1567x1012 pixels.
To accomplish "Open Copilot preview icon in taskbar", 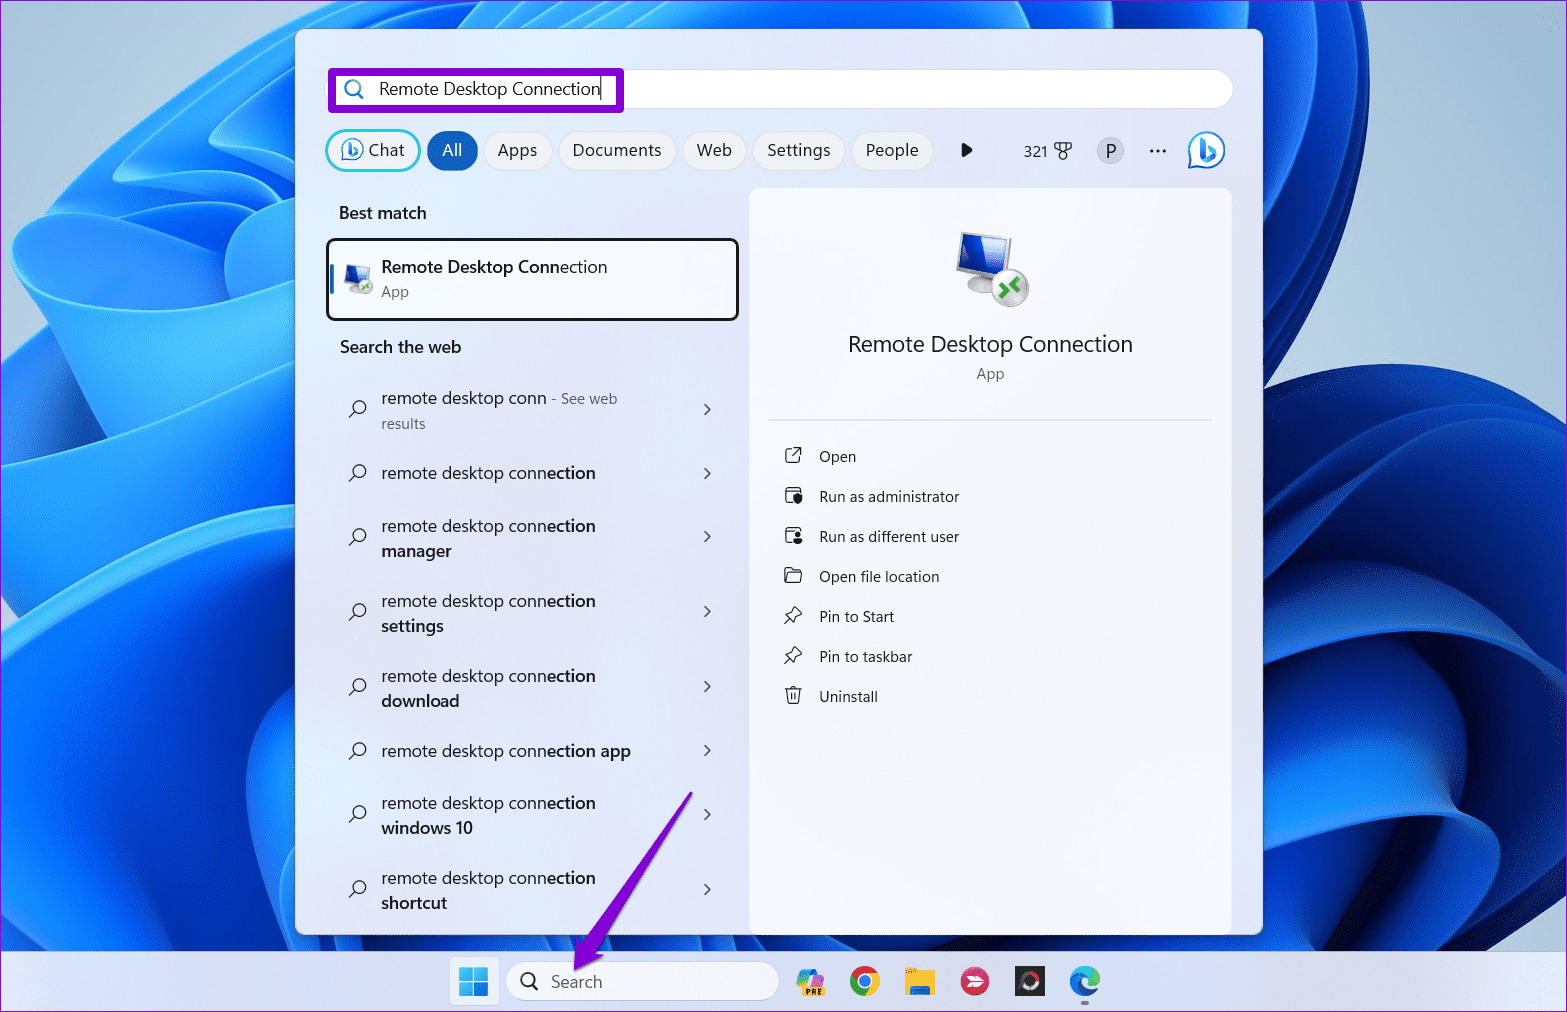I will pos(810,982).
